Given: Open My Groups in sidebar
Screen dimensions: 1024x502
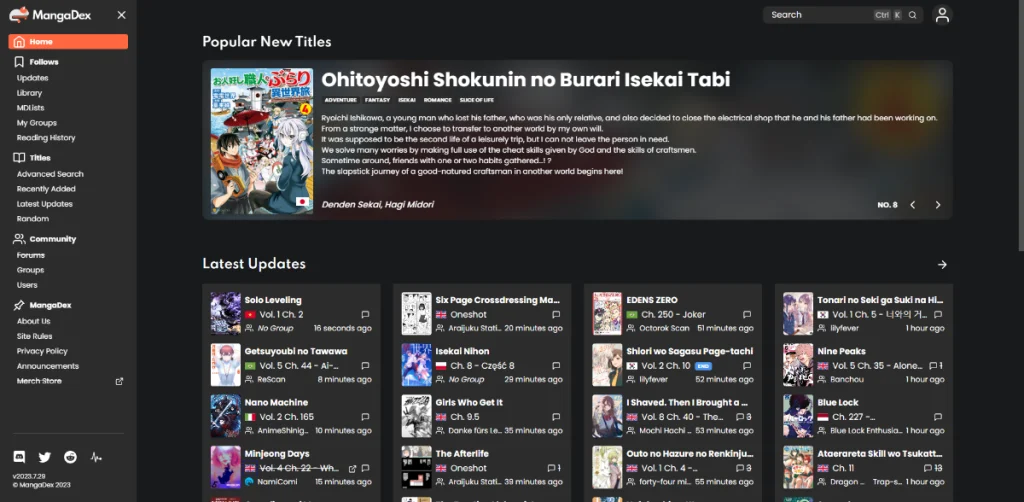Looking at the screenshot, I should pos(37,123).
